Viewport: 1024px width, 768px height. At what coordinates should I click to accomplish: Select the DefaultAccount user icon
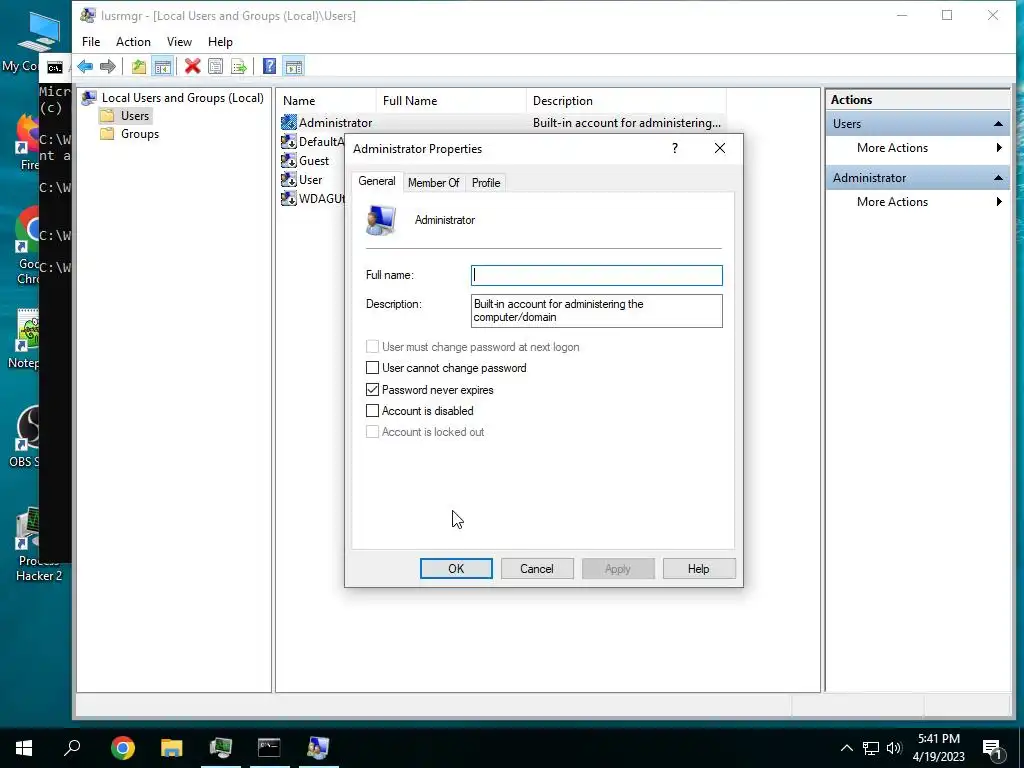(x=289, y=141)
